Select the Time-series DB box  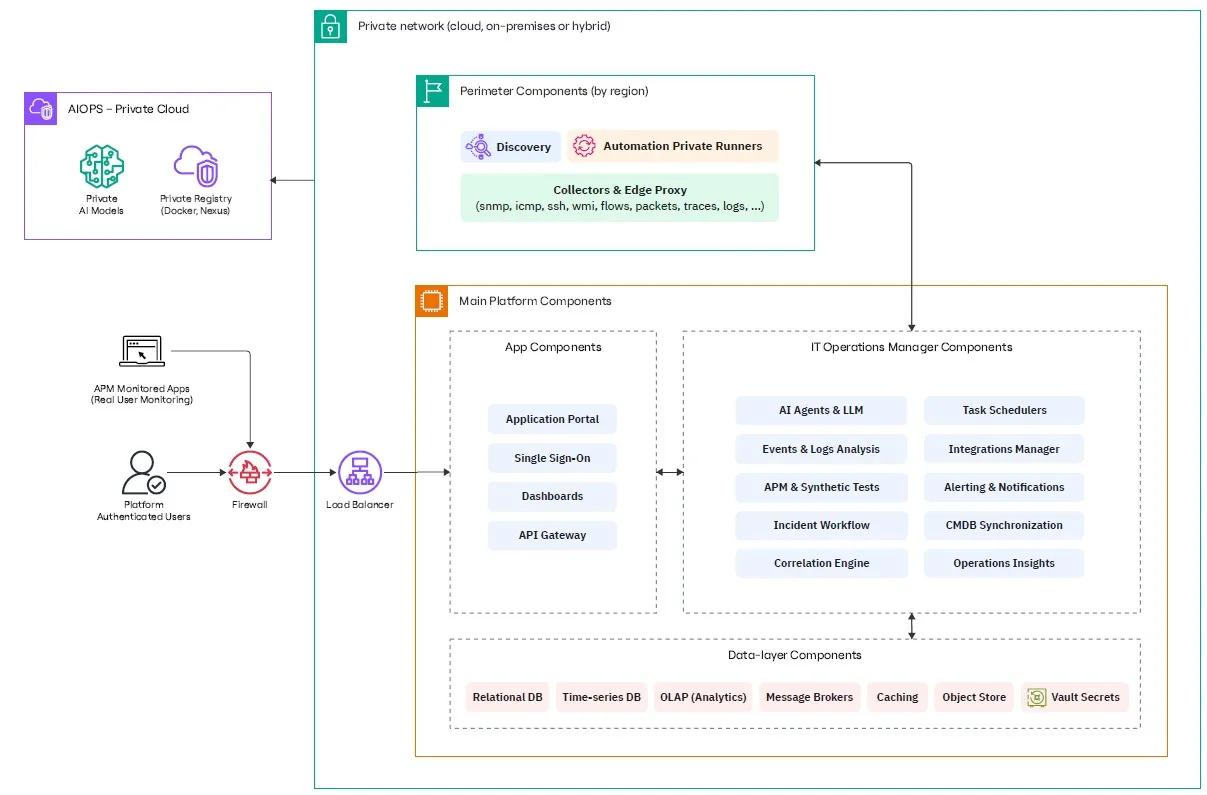coord(601,697)
